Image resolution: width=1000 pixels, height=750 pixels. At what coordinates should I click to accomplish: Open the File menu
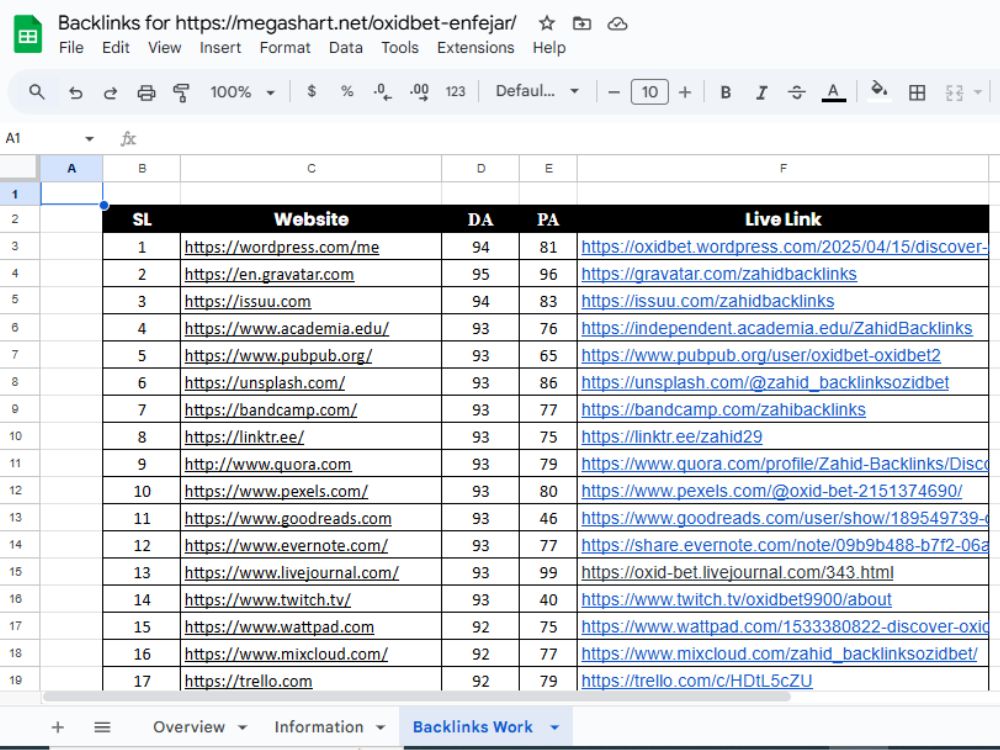71,48
